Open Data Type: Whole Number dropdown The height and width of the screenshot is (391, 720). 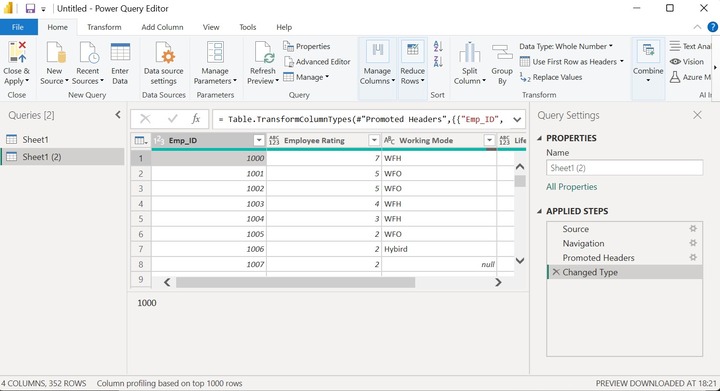pos(566,46)
